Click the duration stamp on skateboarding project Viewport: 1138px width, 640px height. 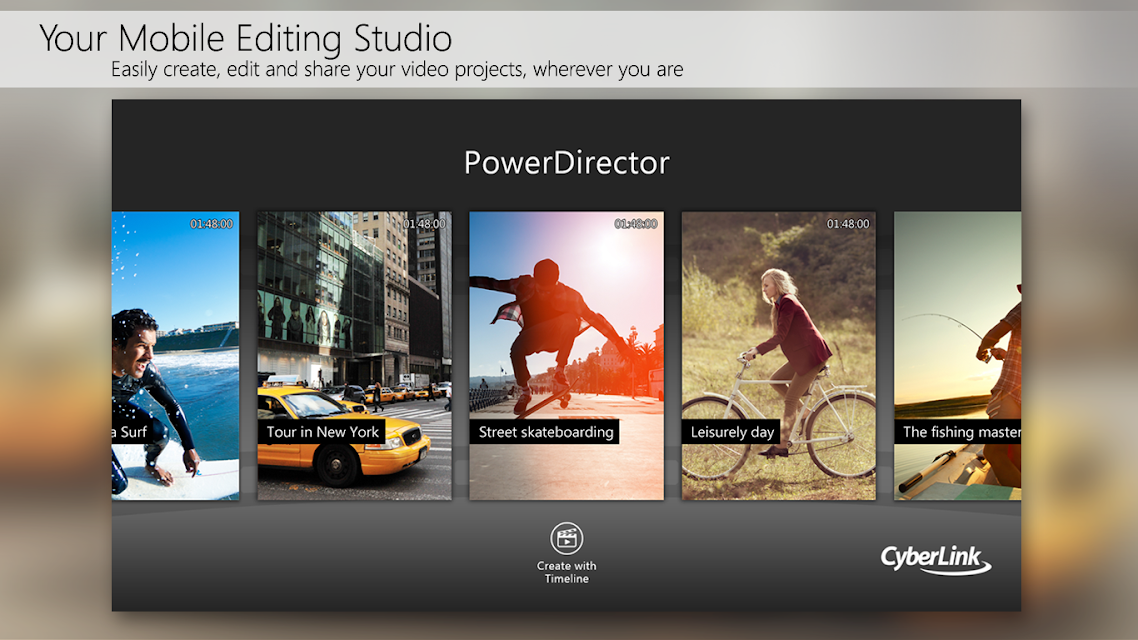click(x=636, y=223)
